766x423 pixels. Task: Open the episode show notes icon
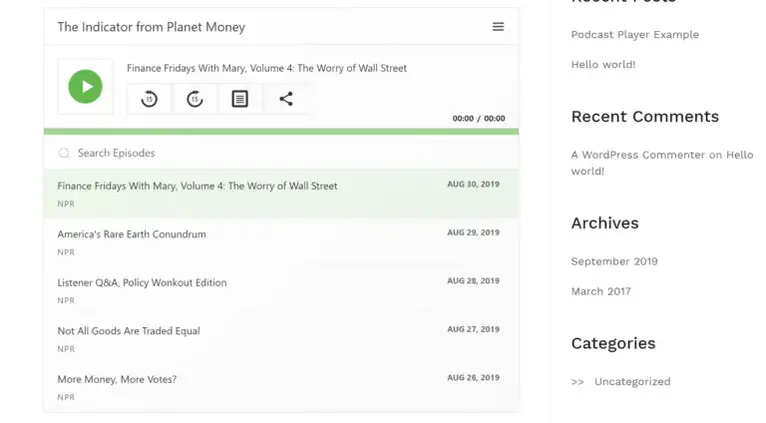(x=240, y=99)
